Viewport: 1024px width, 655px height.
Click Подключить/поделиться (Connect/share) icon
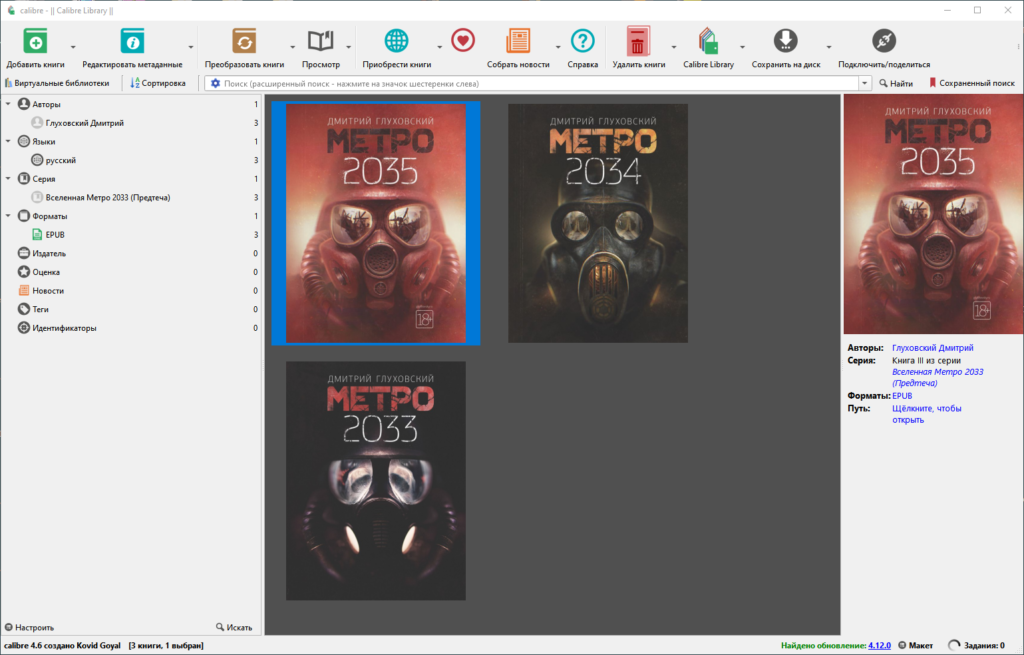(x=884, y=40)
